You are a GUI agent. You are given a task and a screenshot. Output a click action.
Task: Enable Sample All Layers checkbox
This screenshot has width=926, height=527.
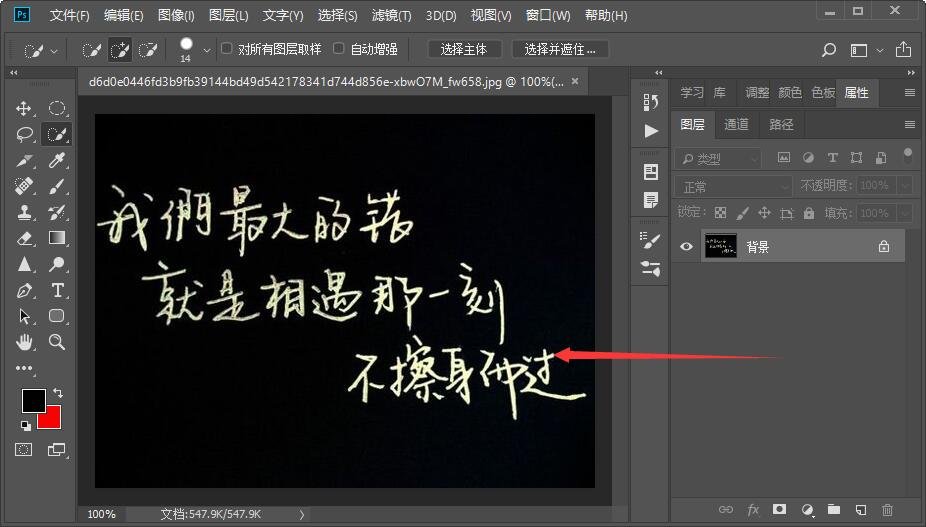227,48
